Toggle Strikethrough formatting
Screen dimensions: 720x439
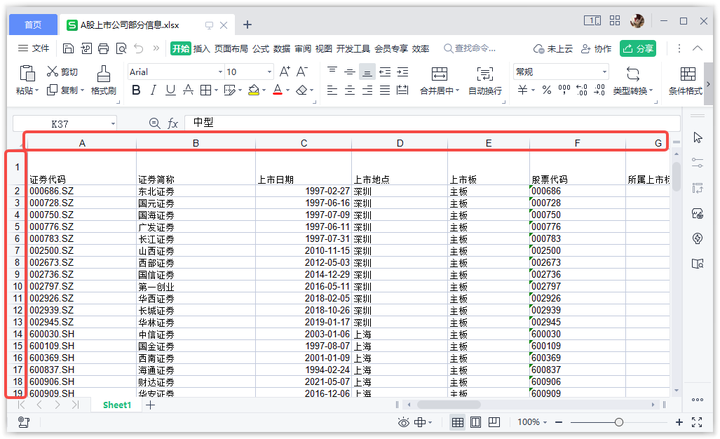188,90
